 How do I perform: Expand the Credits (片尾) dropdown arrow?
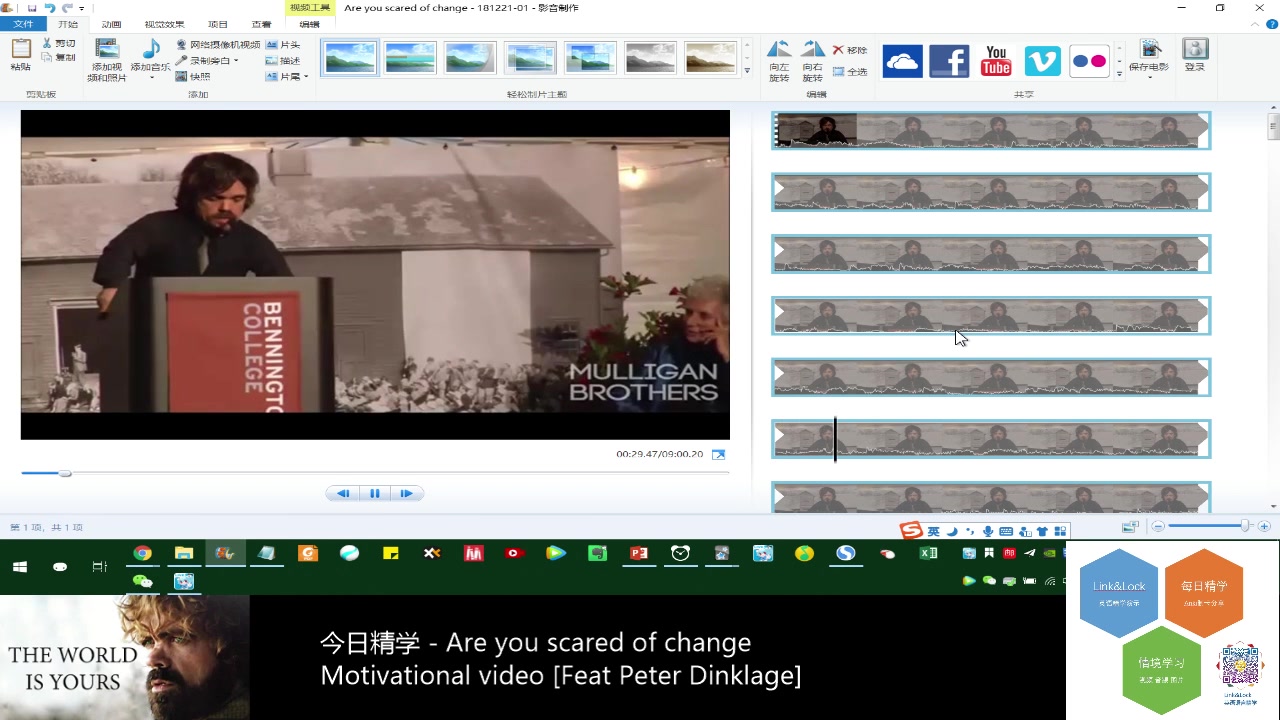[x=306, y=77]
